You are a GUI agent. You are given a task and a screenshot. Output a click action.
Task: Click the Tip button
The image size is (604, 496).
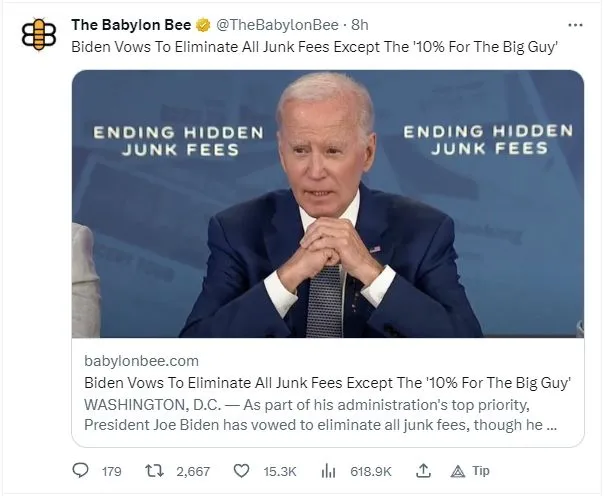click(x=470, y=470)
